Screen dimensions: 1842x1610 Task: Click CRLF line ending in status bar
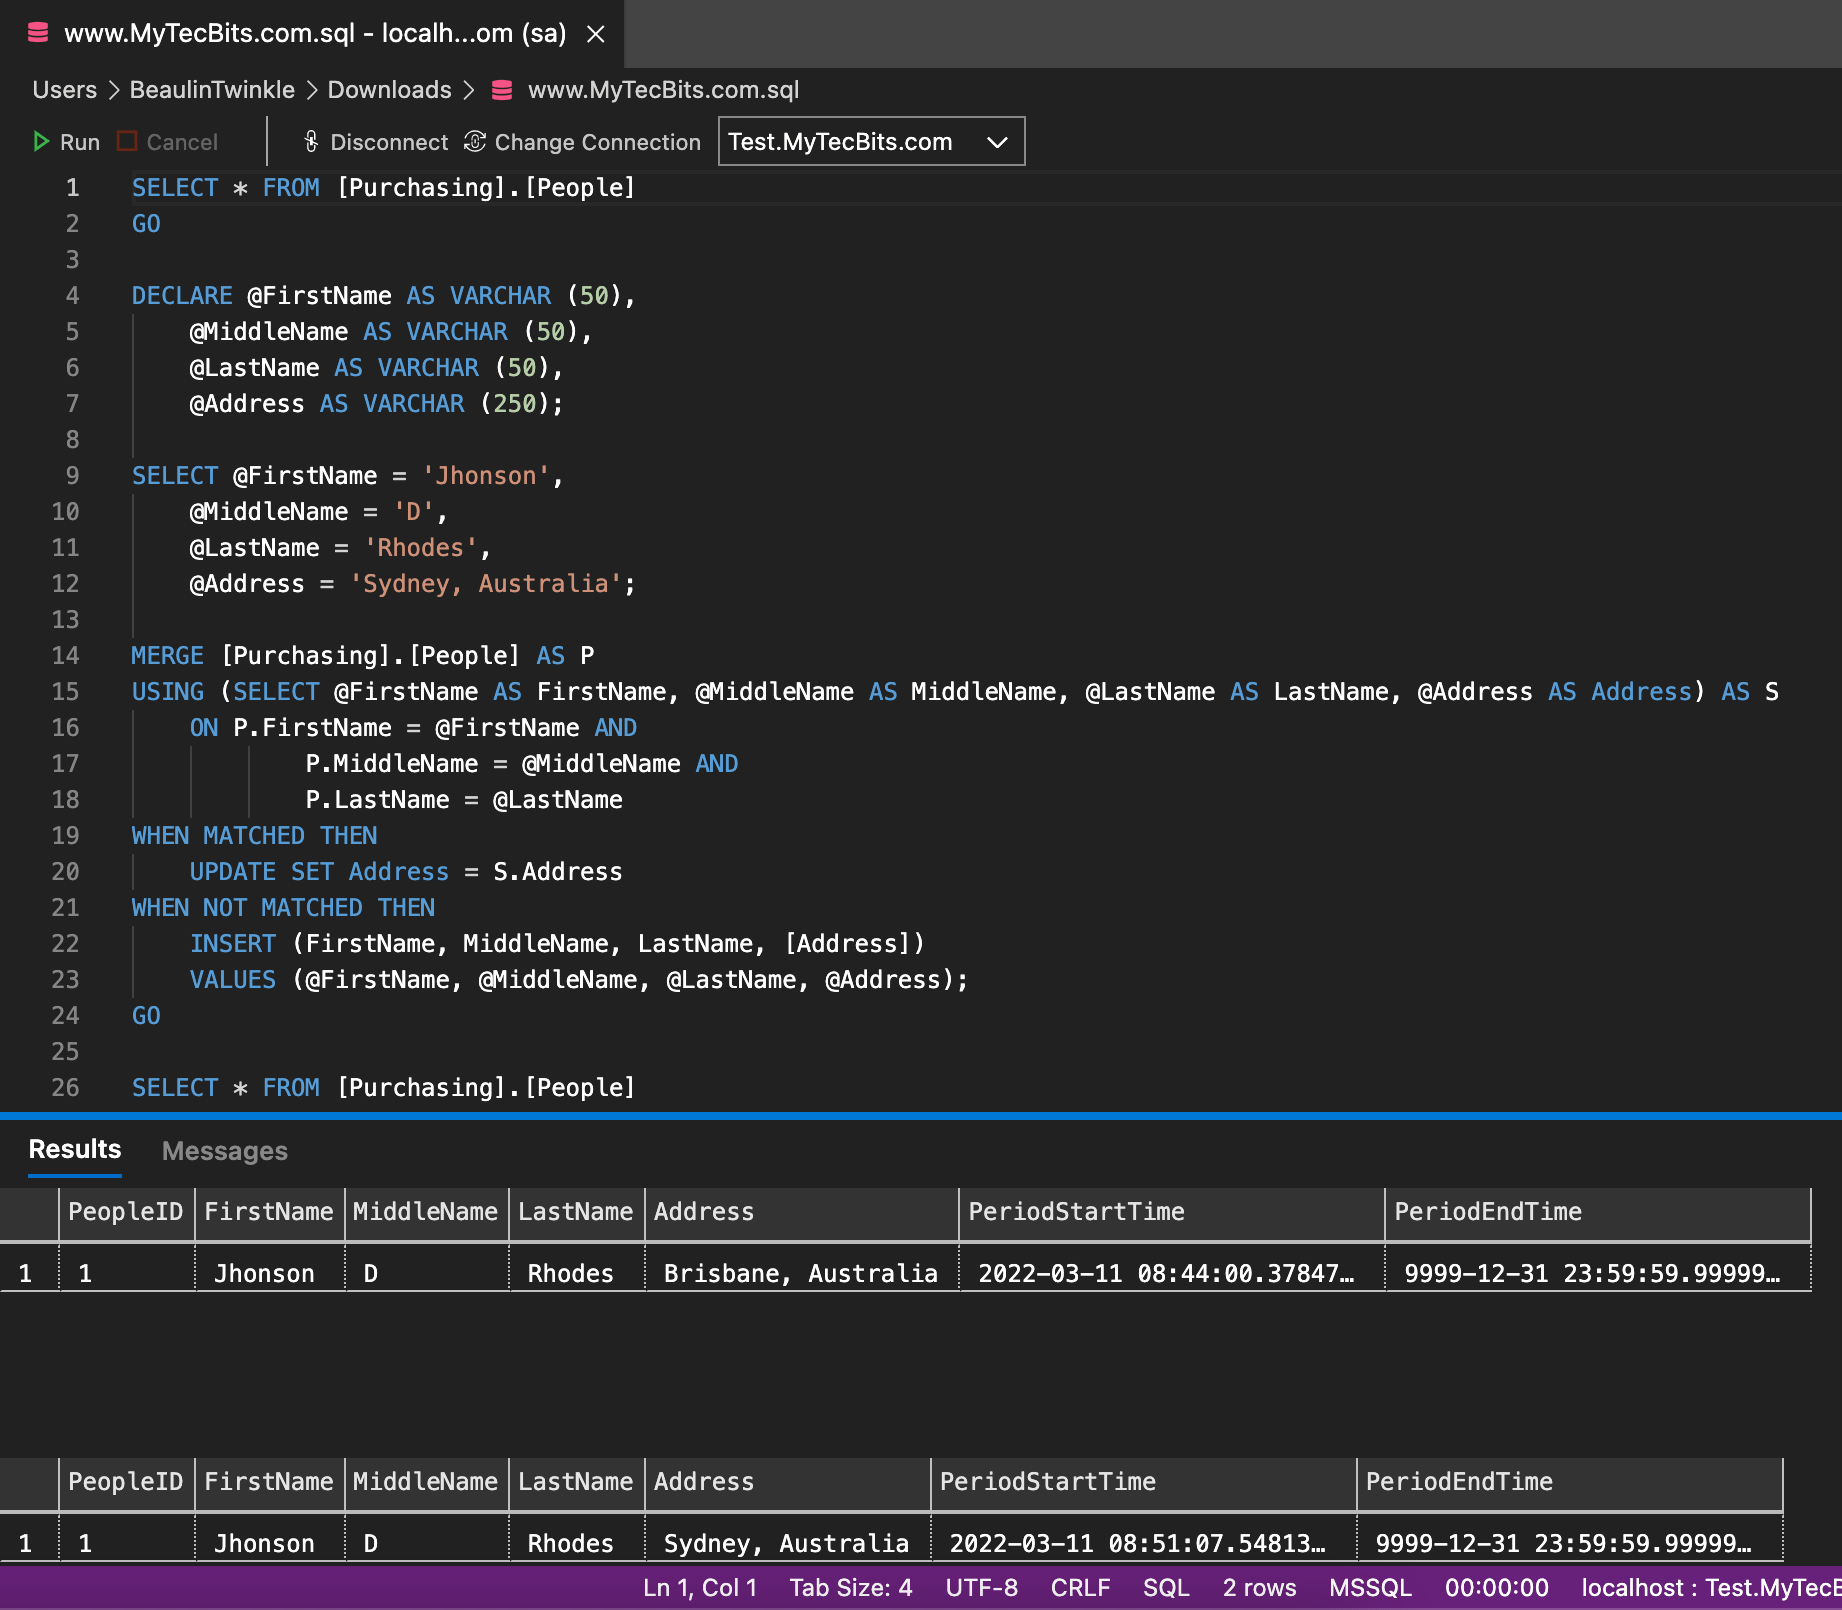tap(1080, 1588)
